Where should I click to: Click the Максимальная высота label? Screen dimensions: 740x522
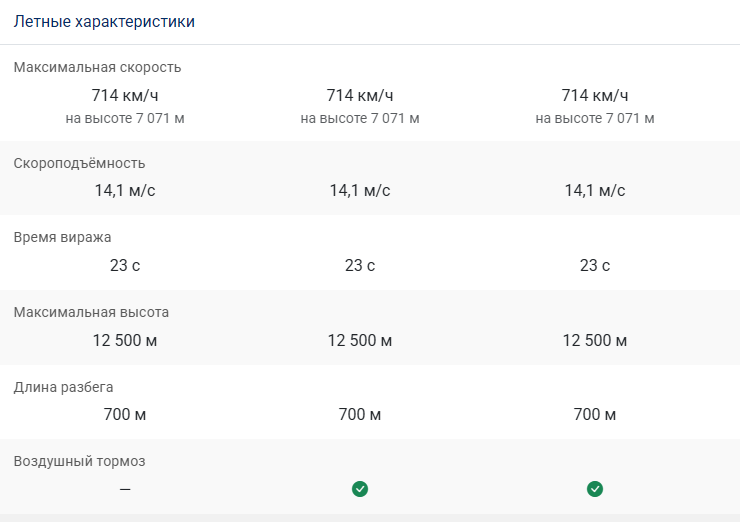point(91,312)
